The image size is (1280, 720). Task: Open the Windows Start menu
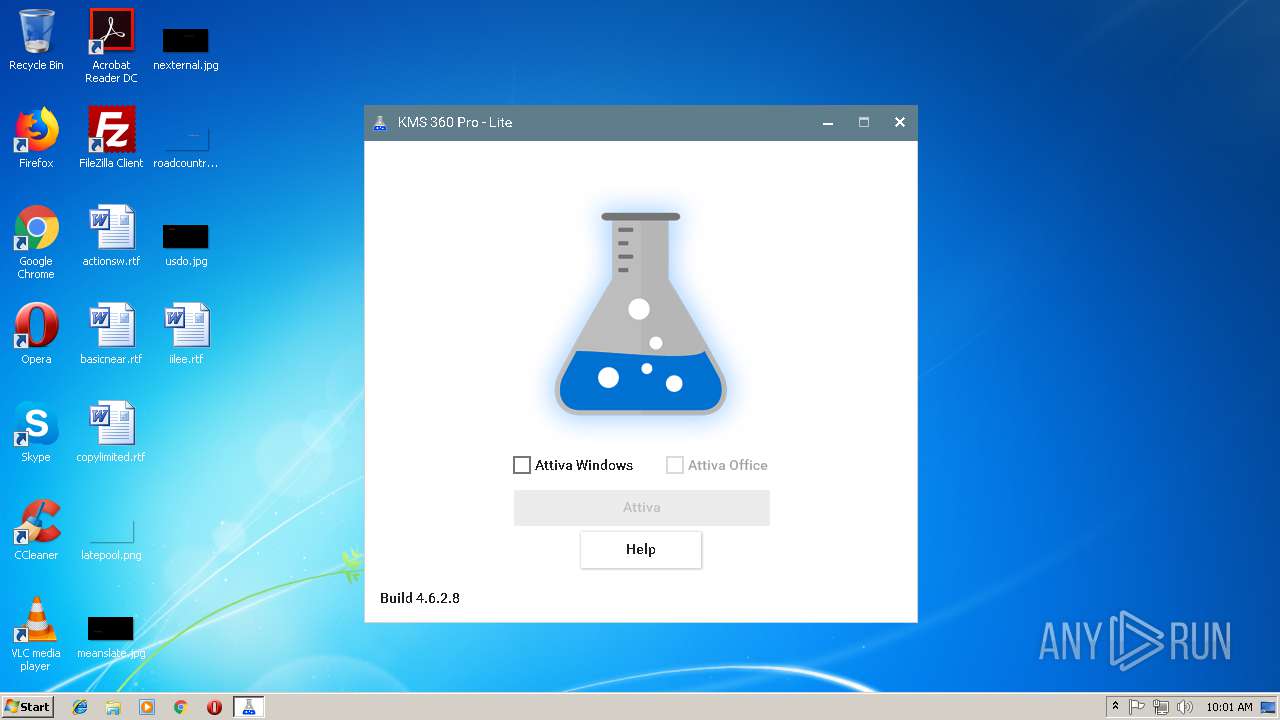pyautogui.click(x=27, y=707)
